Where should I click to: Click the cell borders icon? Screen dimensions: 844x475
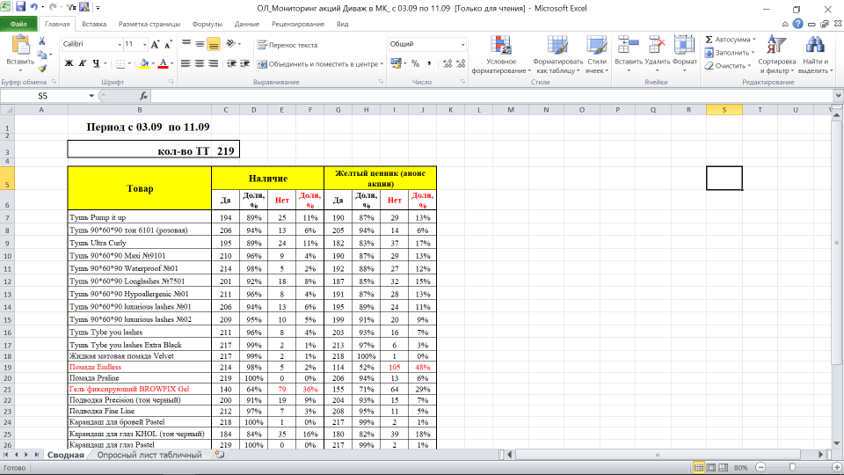(x=121, y=64)
